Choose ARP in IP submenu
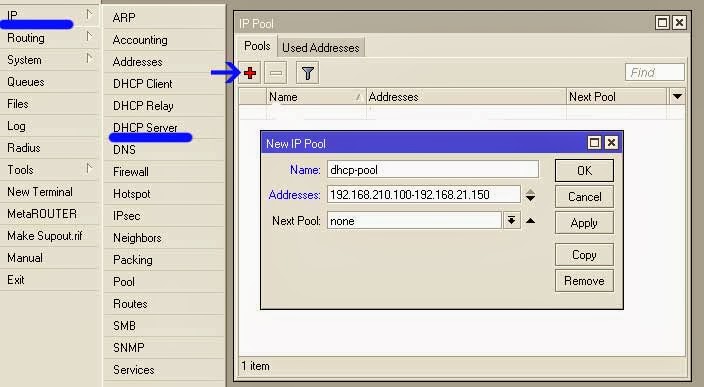704x387 pixels. click(x=164, y=18)
